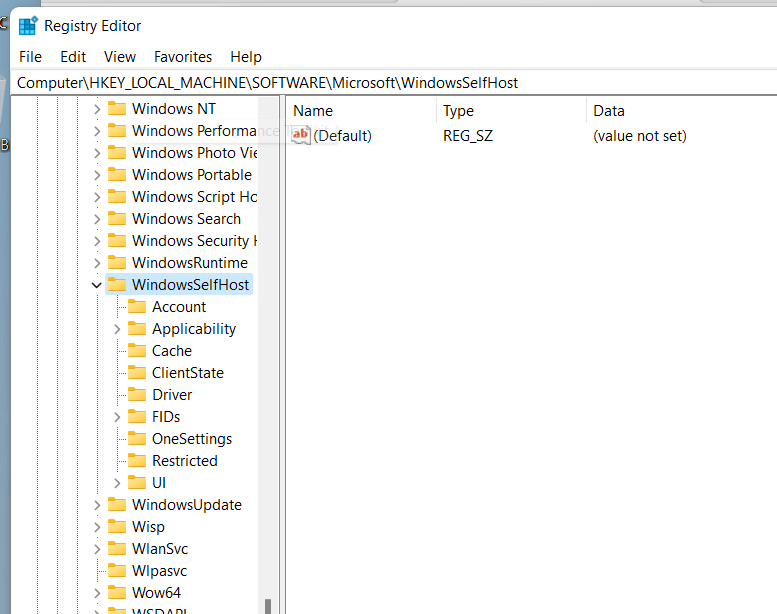777x614 pixels.
Task: Click the (Default) string value icon
Action: click(x=300, y=135)
